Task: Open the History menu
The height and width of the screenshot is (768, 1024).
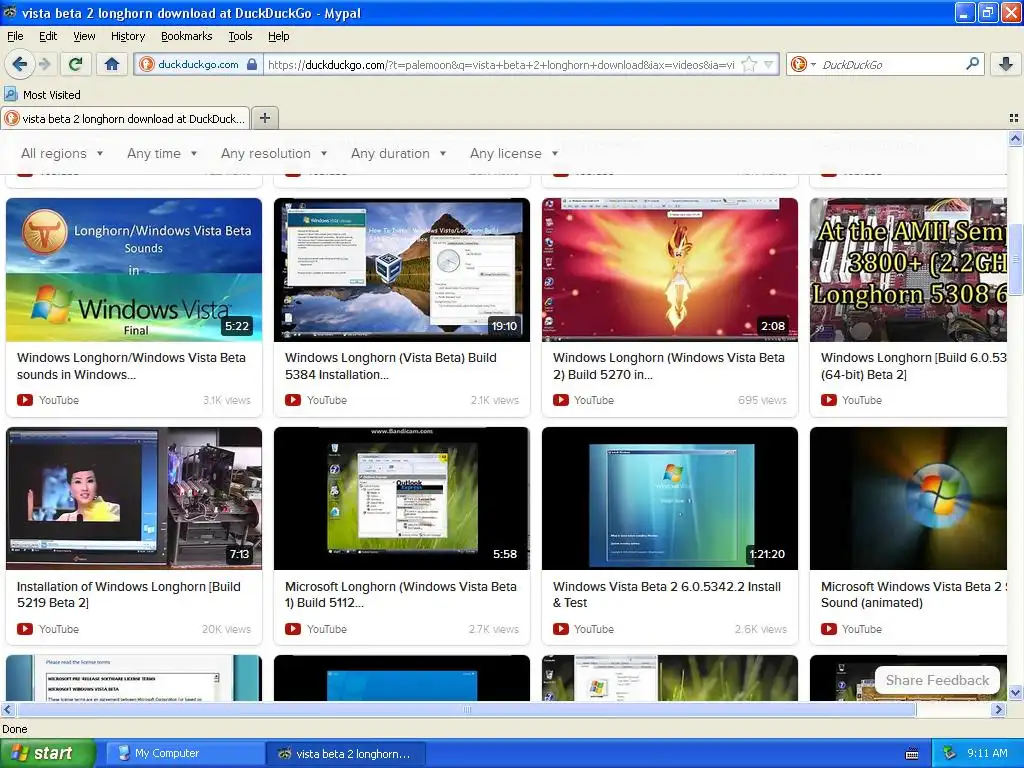Action: coord(127,36)
